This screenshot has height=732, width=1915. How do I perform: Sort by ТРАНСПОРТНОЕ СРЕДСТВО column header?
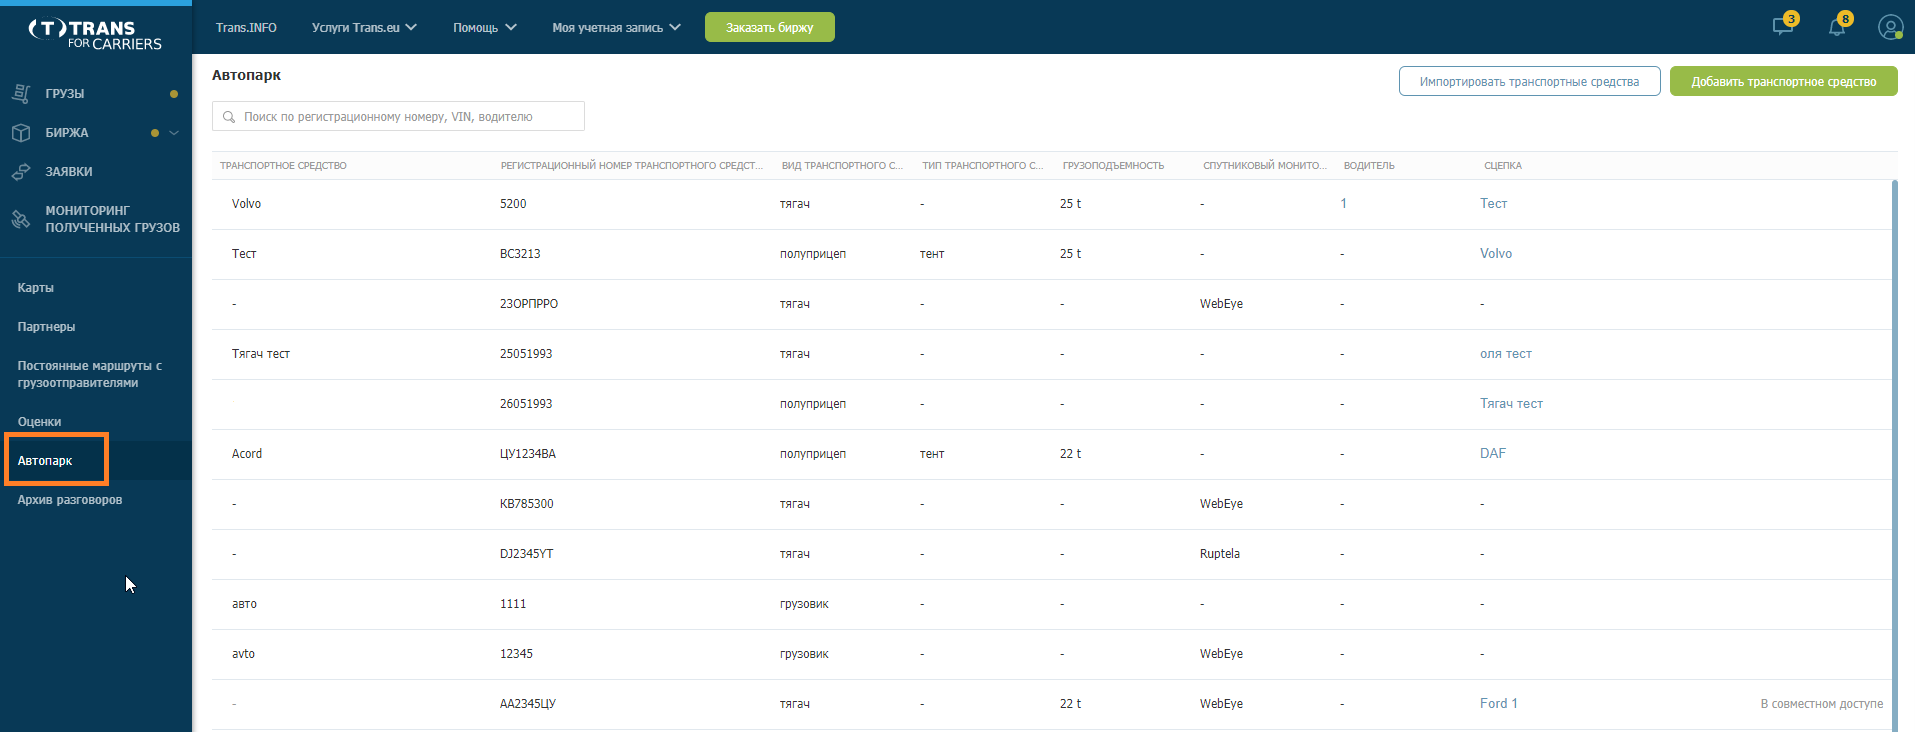[283, 166]
